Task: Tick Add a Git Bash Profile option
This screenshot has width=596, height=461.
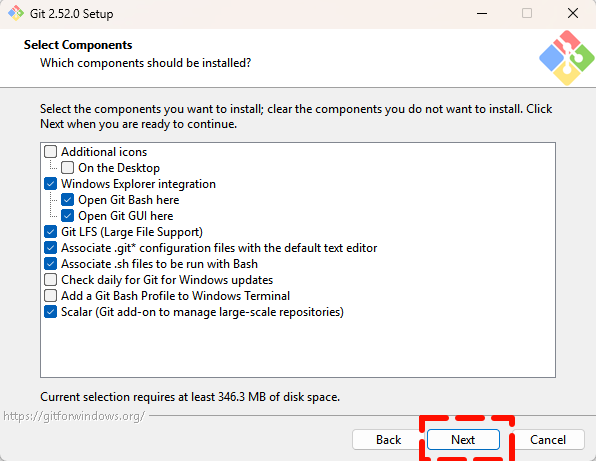Action: point(51,295)
